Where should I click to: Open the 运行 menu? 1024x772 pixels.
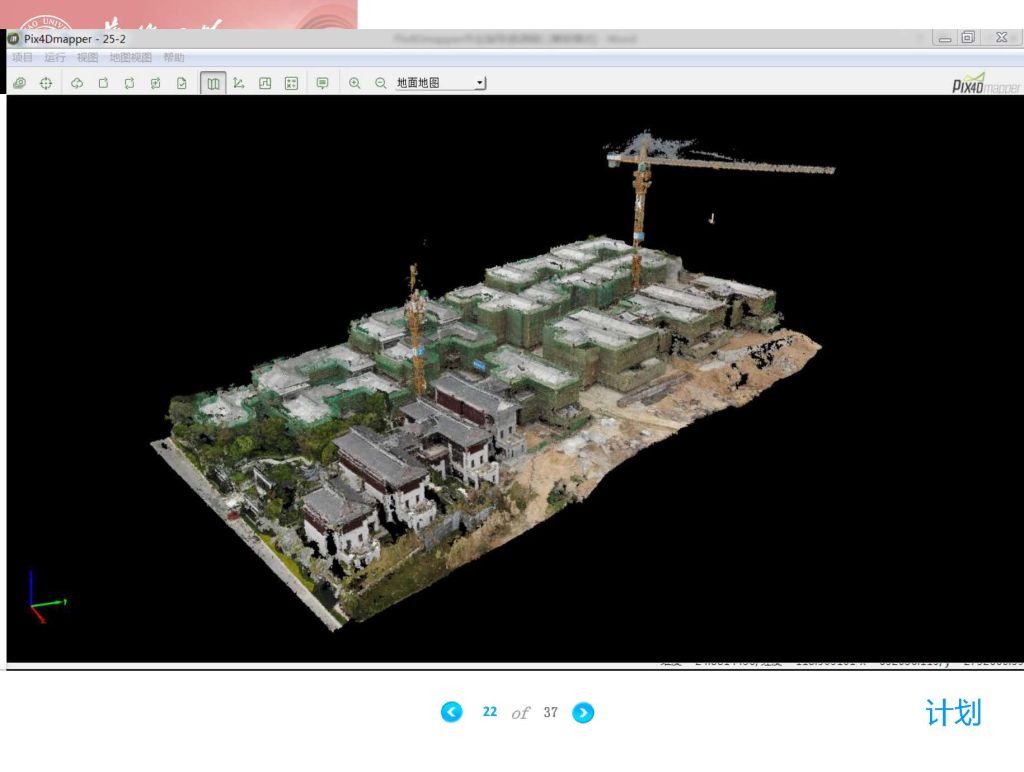coord(55,58)
